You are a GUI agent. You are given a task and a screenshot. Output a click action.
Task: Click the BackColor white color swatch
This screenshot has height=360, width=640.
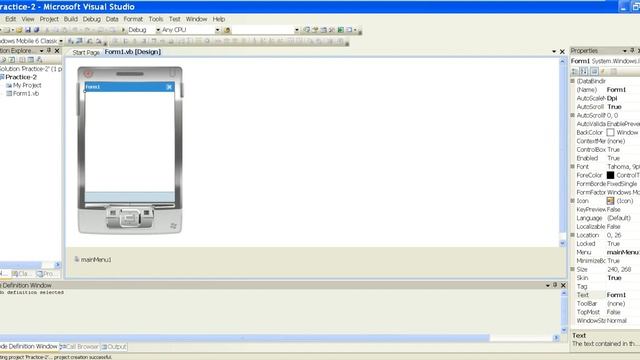pyautogui.click(x=610, y=132)
